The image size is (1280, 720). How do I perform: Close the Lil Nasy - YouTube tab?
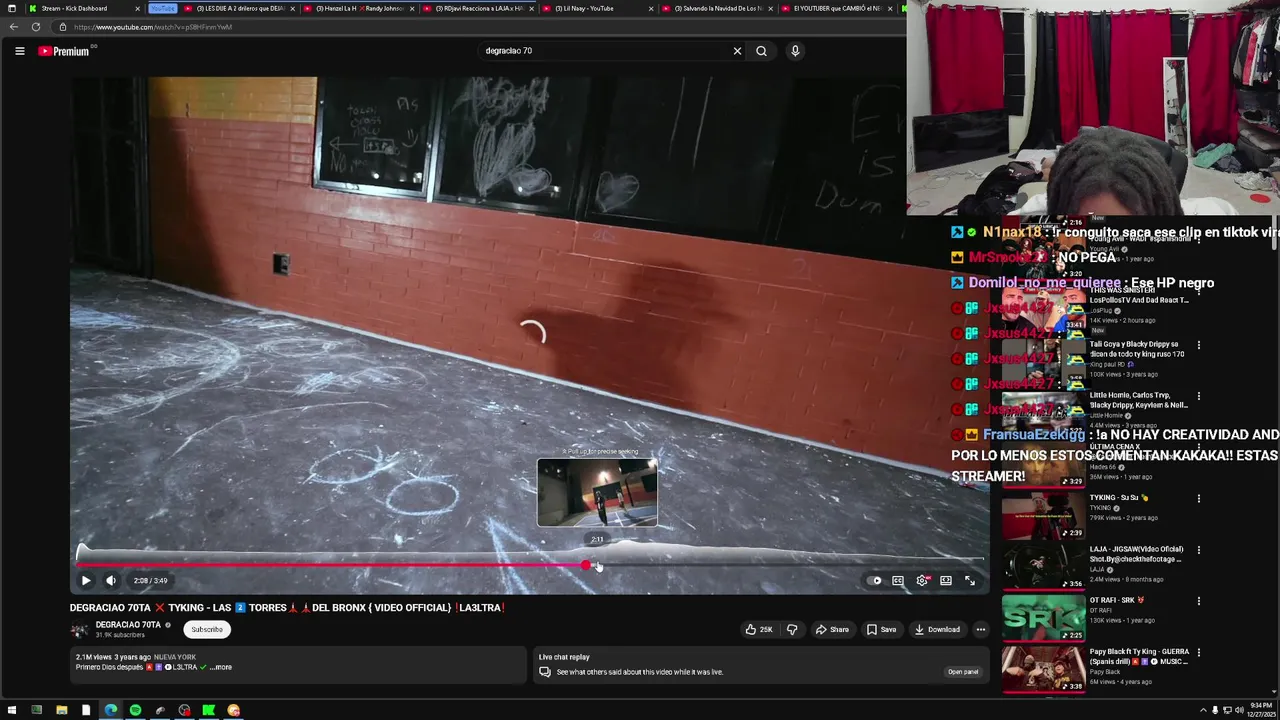(x=651, y=8)
